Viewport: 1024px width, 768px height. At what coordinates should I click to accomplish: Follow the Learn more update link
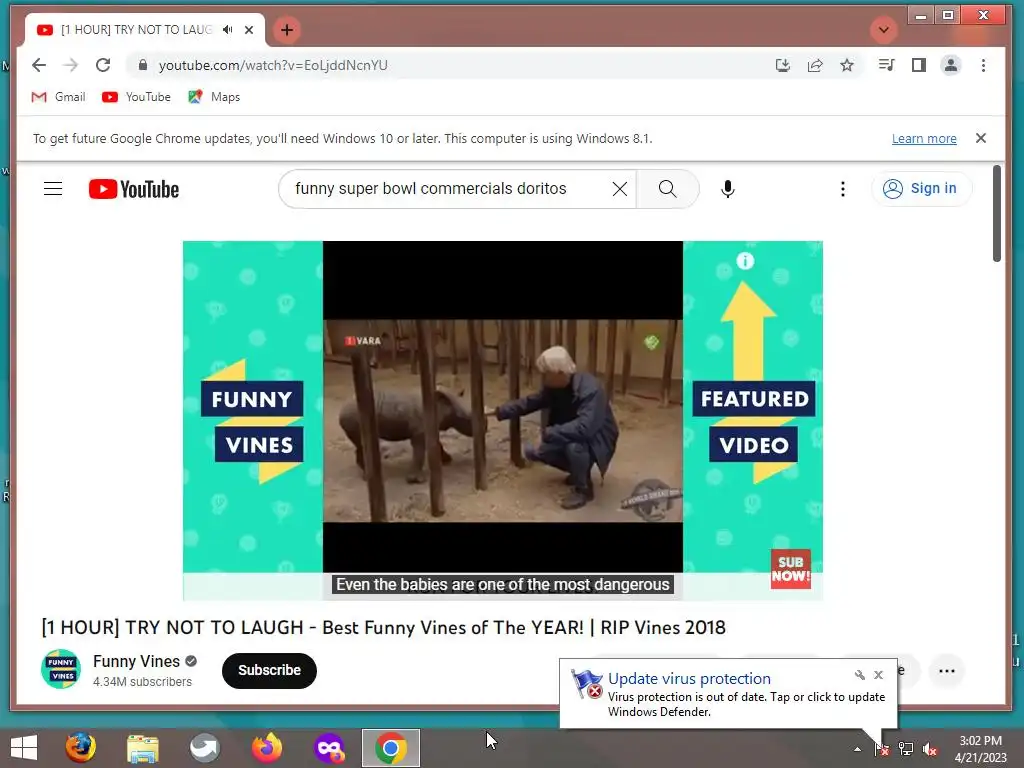point(924,138)
